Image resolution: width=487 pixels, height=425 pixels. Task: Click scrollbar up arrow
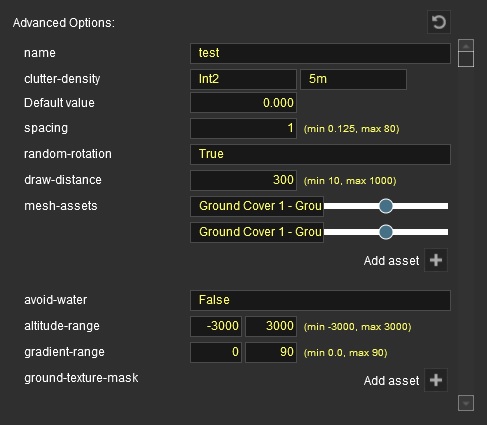click(466, 45)
